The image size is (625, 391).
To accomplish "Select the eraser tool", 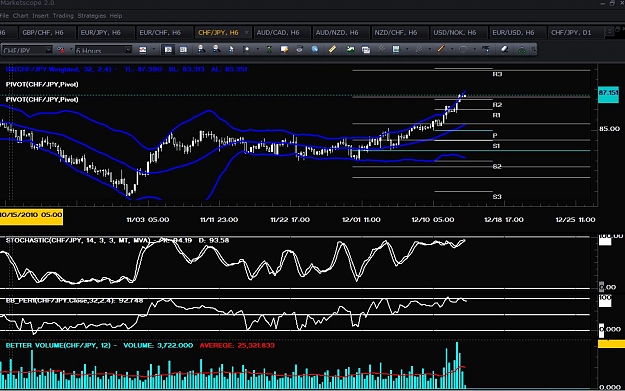I will pyautogui.click(x=505, y=49).
